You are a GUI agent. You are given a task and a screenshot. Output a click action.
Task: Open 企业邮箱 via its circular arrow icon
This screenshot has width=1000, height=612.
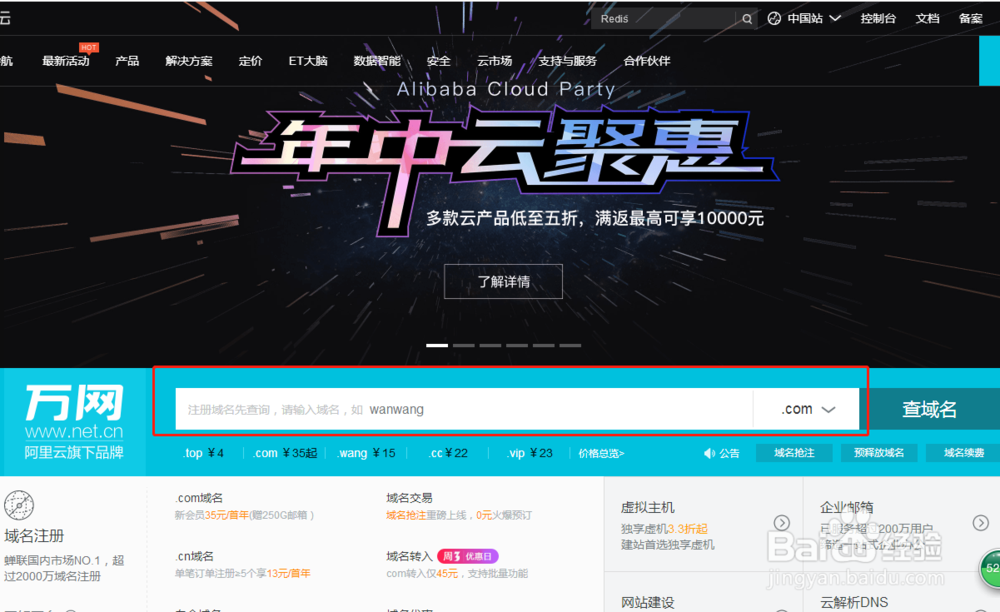[980, 522]
